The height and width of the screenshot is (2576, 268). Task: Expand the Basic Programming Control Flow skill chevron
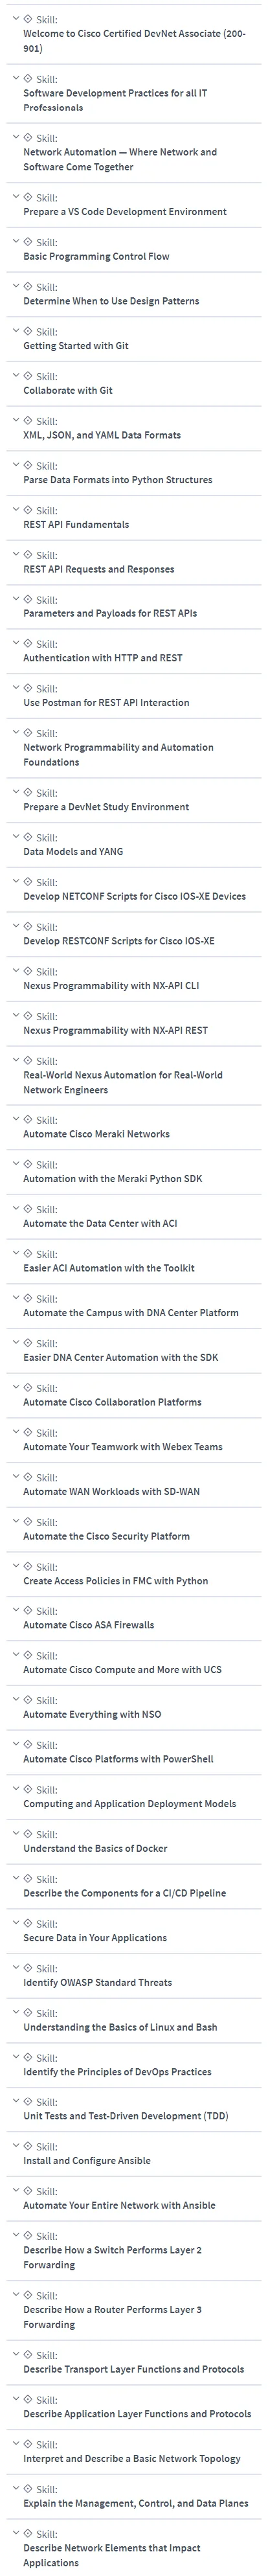coord(14,242)
